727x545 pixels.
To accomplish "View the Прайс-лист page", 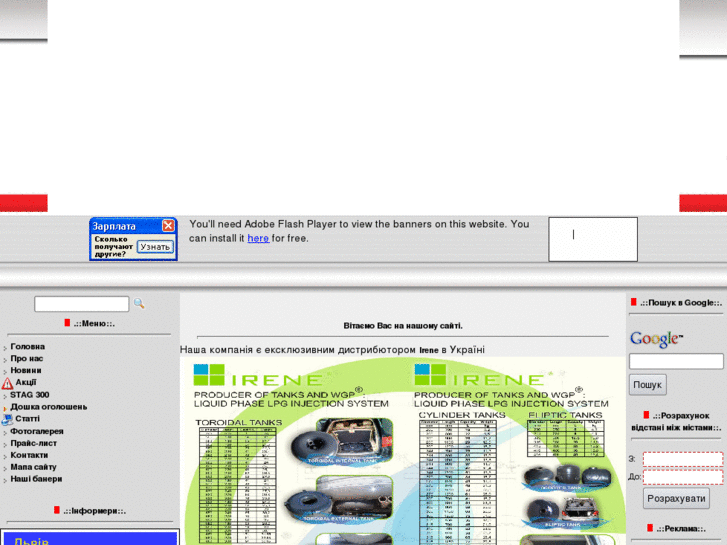I will 33,443.
